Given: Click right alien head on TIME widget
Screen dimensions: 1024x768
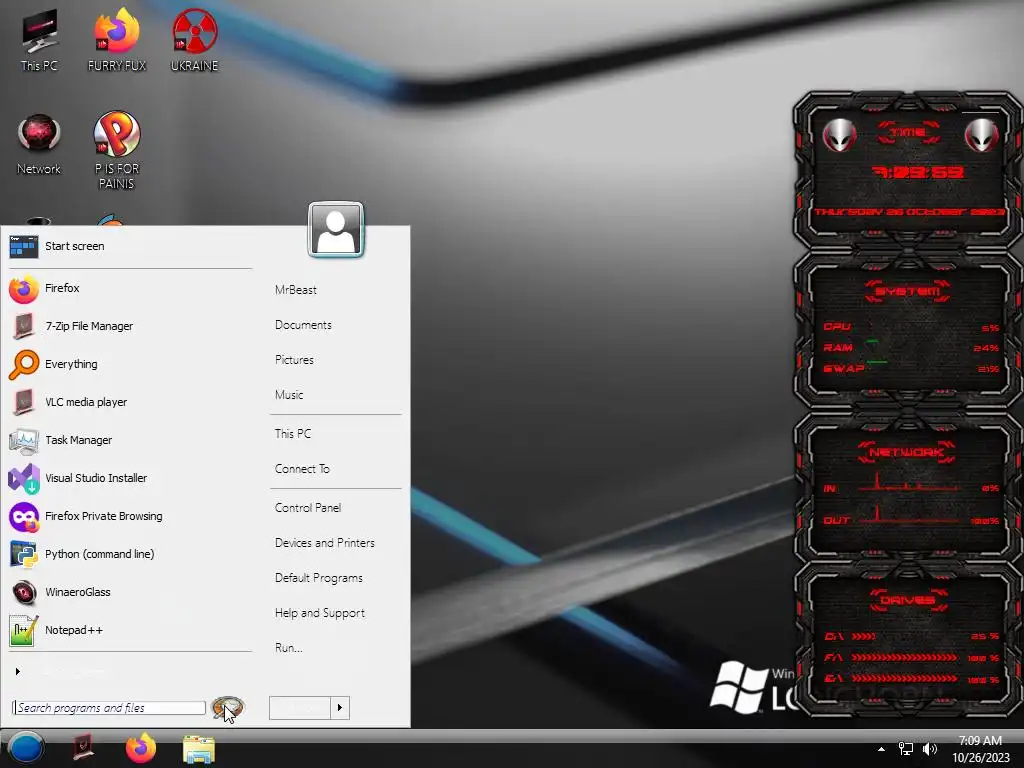Looking at the screenshot, I should [x=981, y=135].
